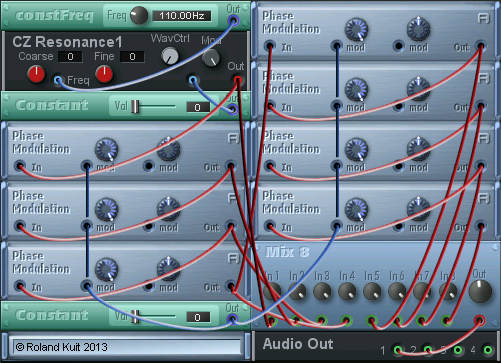Image resolution: width=501 pixels, height=363 pixels.
Task: Click second mod knob on top-right Phase Modulation module
Action: point(419,30)
